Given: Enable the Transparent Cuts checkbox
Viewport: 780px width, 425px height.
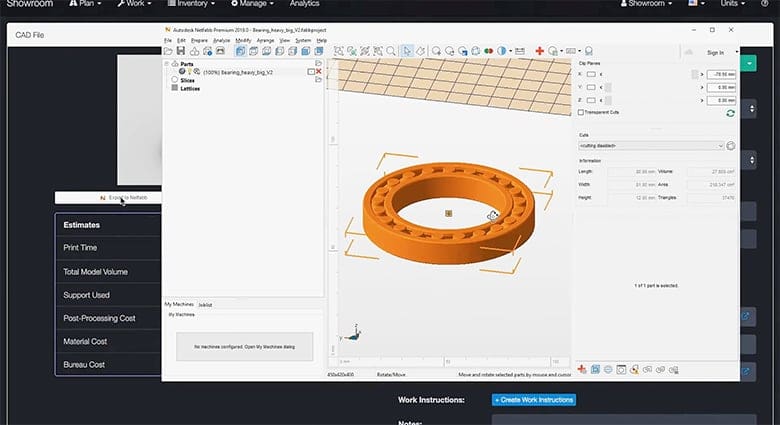Looking at the screenshot, I should (x=582, y=113).
